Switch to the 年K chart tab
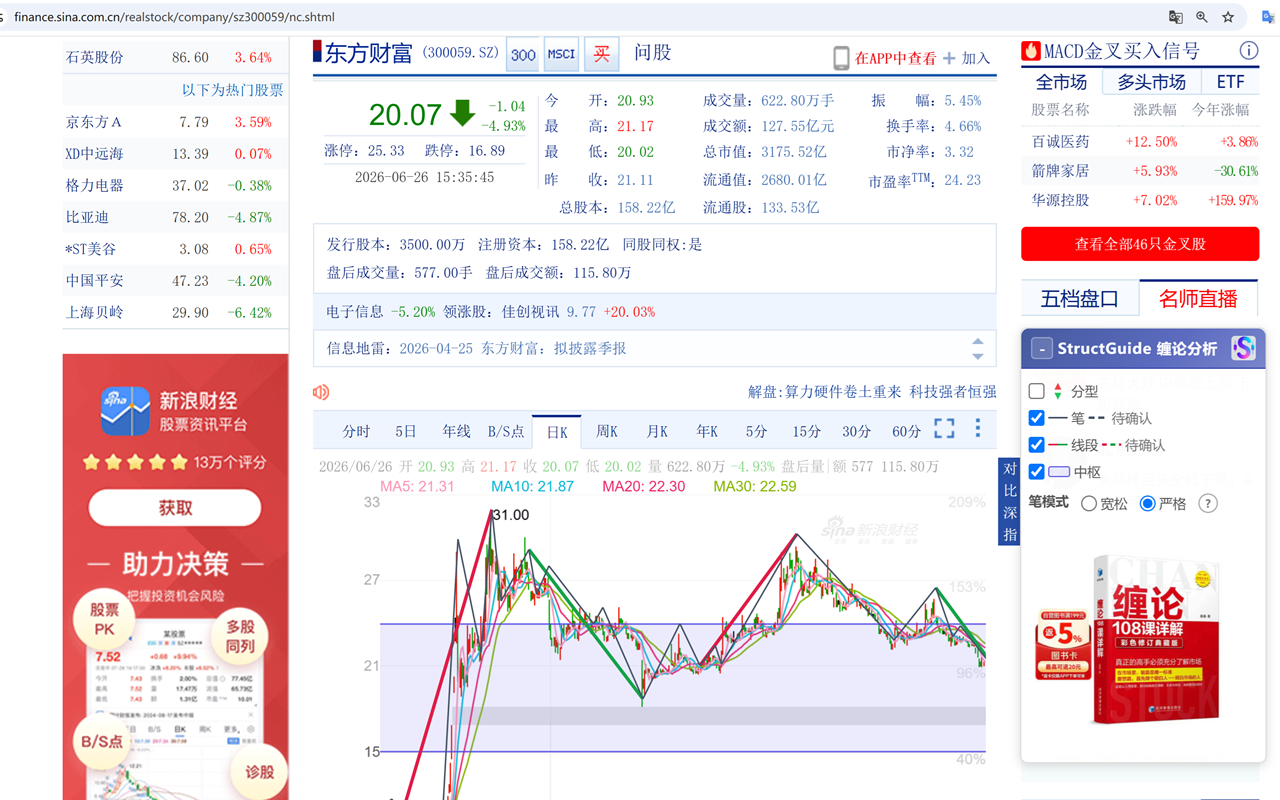 click(707, 432)
